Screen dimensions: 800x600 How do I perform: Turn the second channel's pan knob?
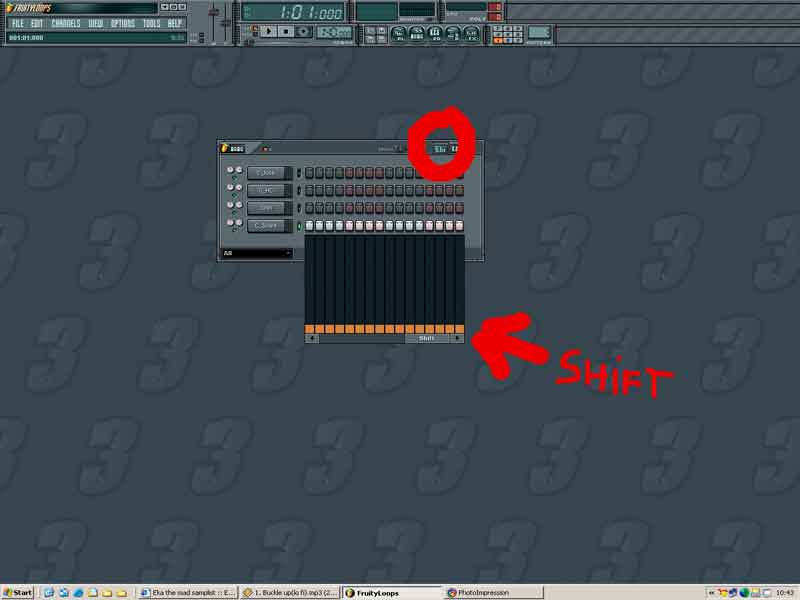pyautogui.click(x=230, y=187)
